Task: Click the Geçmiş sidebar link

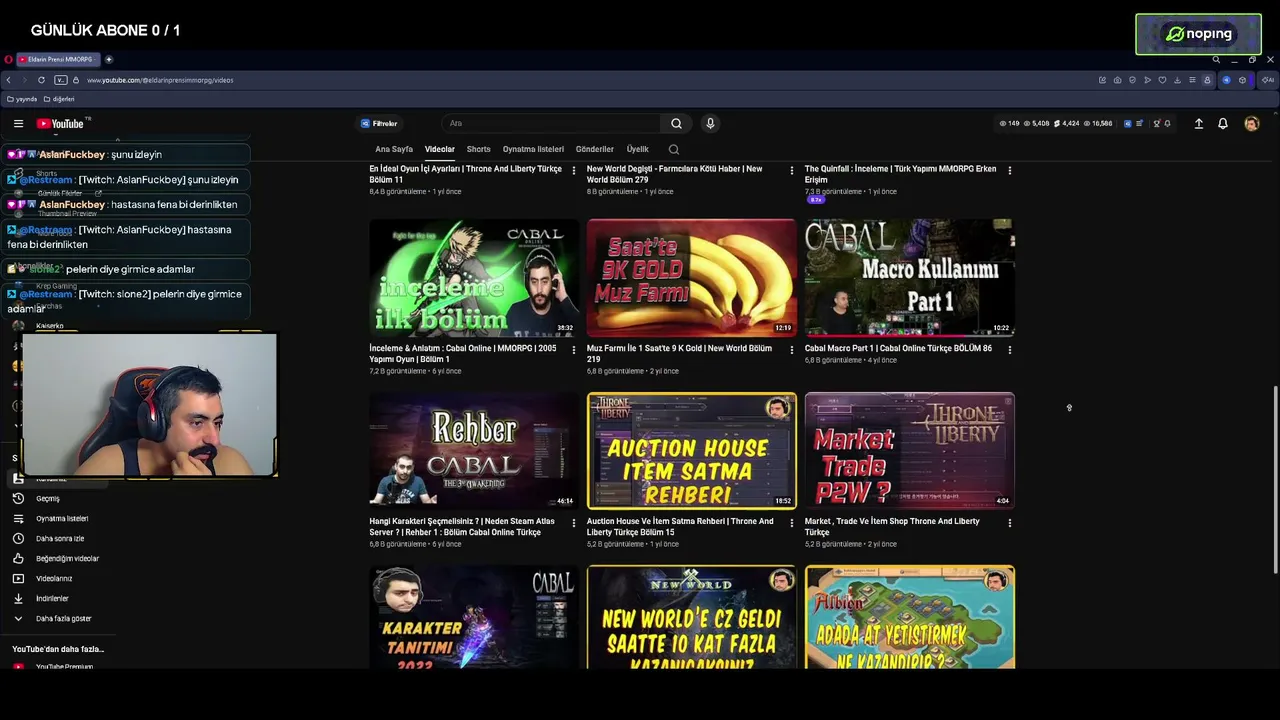Action: [48, 498]
